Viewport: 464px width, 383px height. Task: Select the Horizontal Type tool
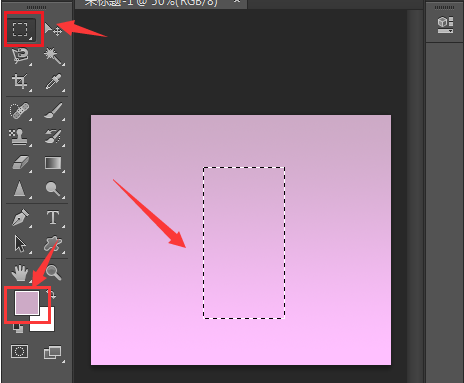click(53, 218)
